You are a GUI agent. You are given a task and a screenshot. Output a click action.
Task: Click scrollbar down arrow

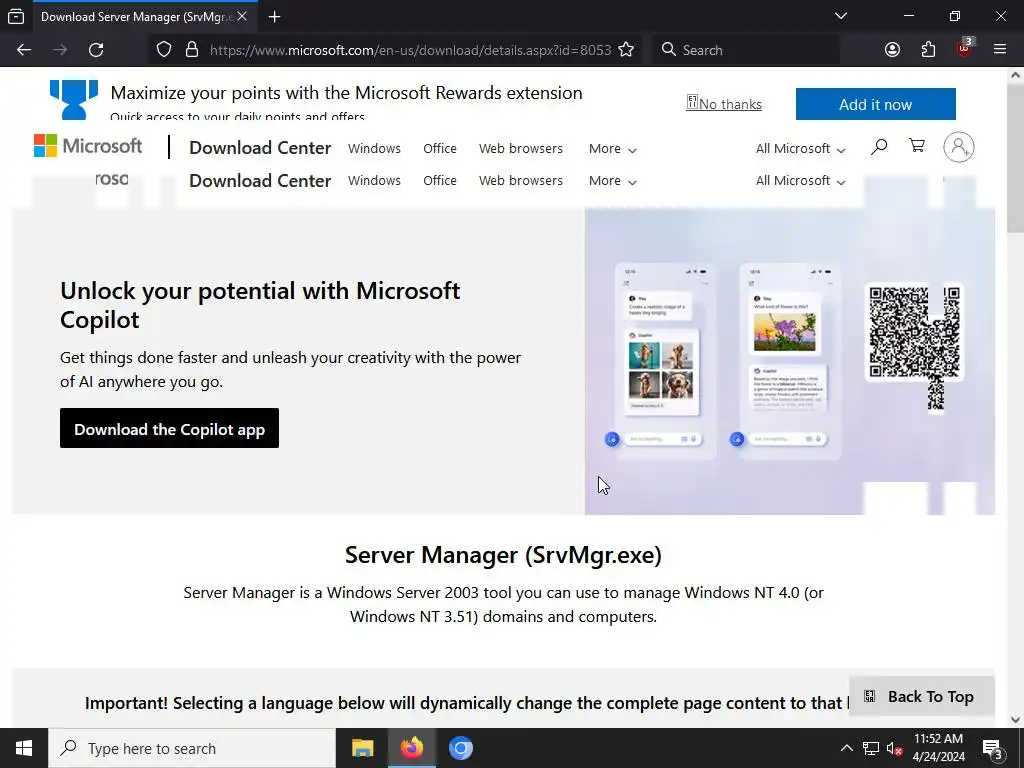click(x=1015, y=720)
